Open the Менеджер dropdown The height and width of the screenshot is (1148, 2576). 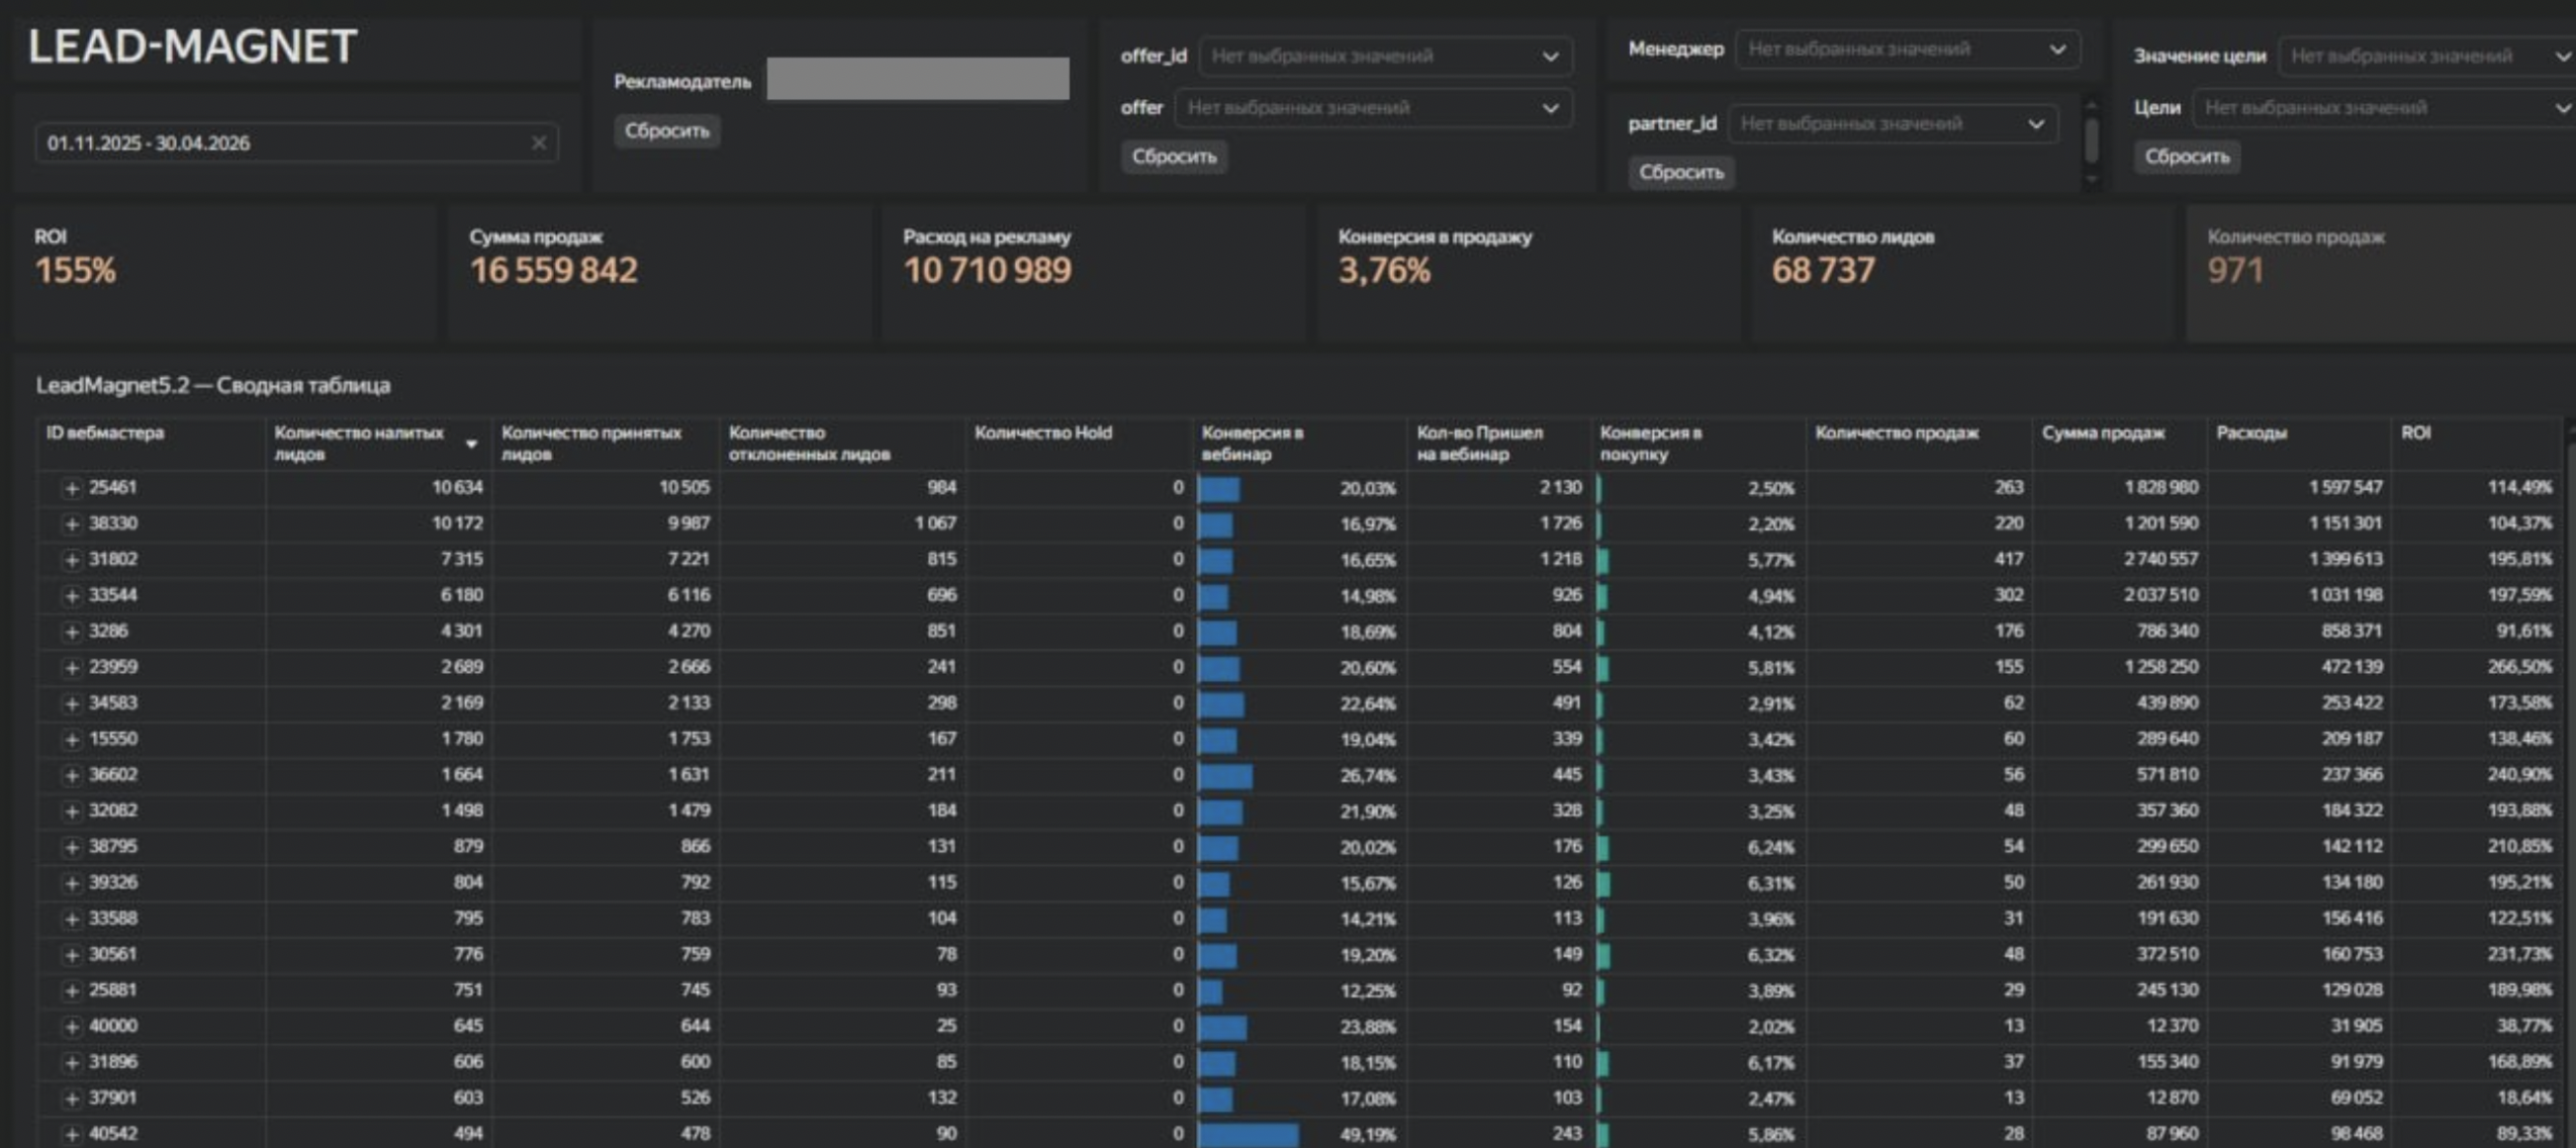pos(1907,49)
